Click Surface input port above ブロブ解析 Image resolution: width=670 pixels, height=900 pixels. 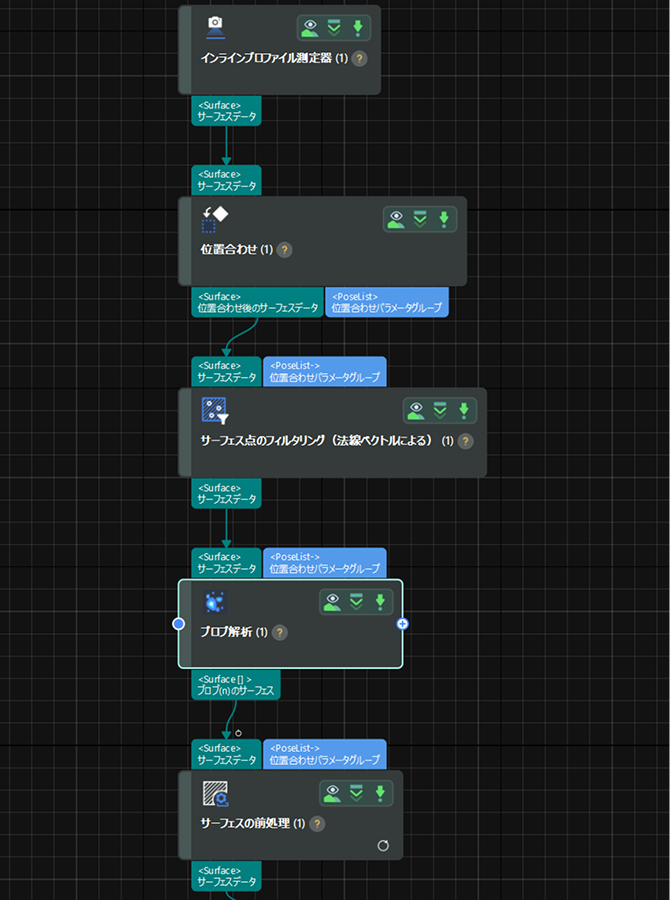coord(226,562)
